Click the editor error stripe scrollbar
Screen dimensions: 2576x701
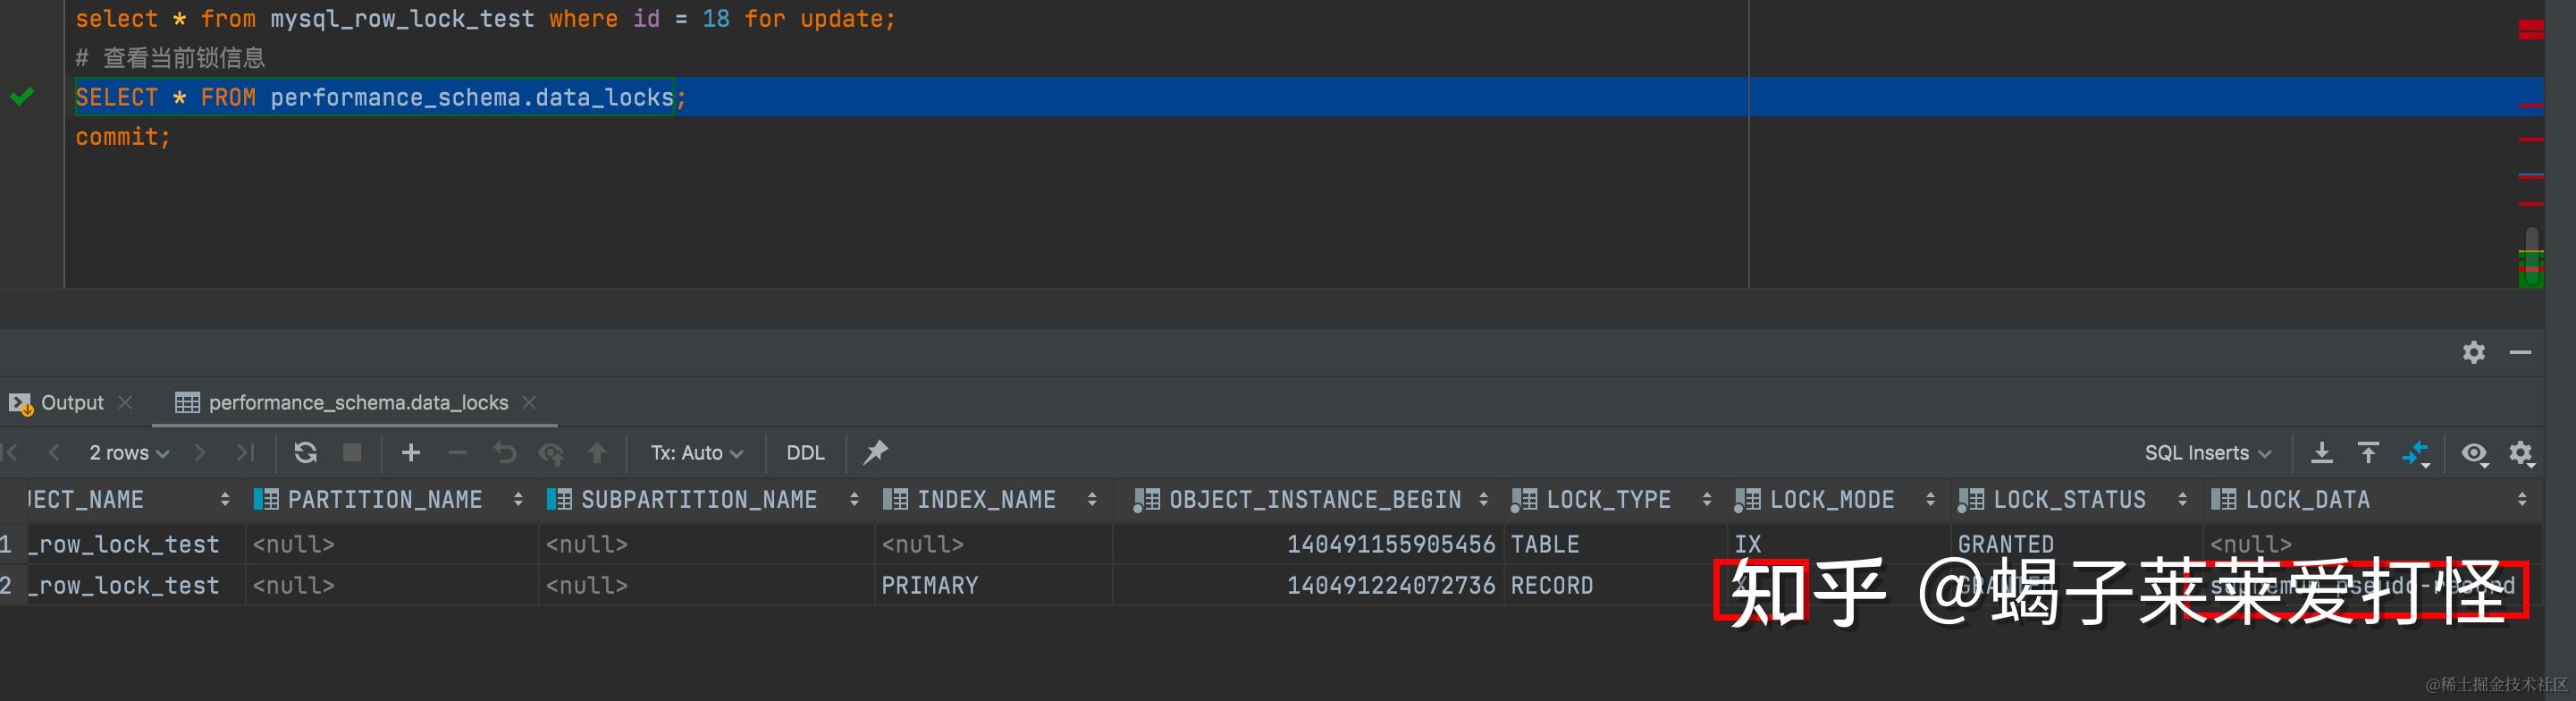(2531, 150)
